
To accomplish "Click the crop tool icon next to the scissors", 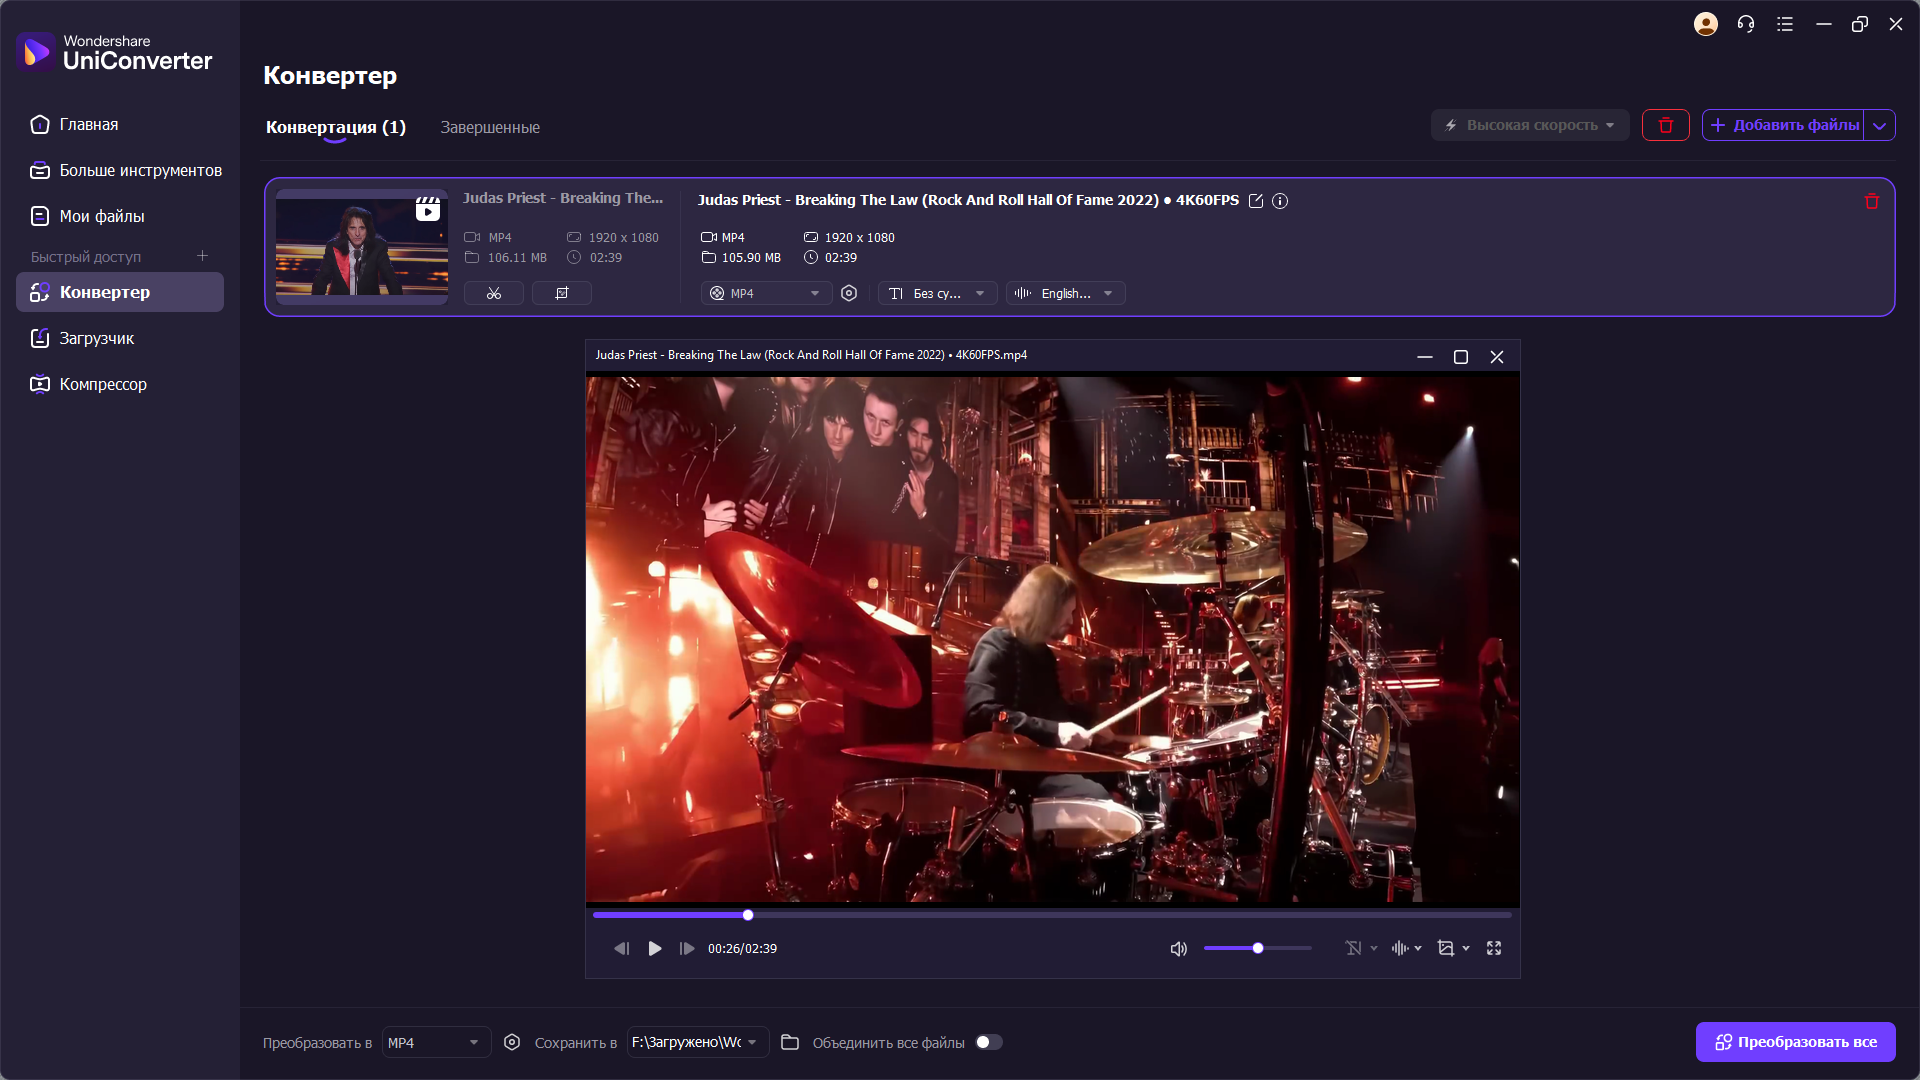I will tap(562, 293).
